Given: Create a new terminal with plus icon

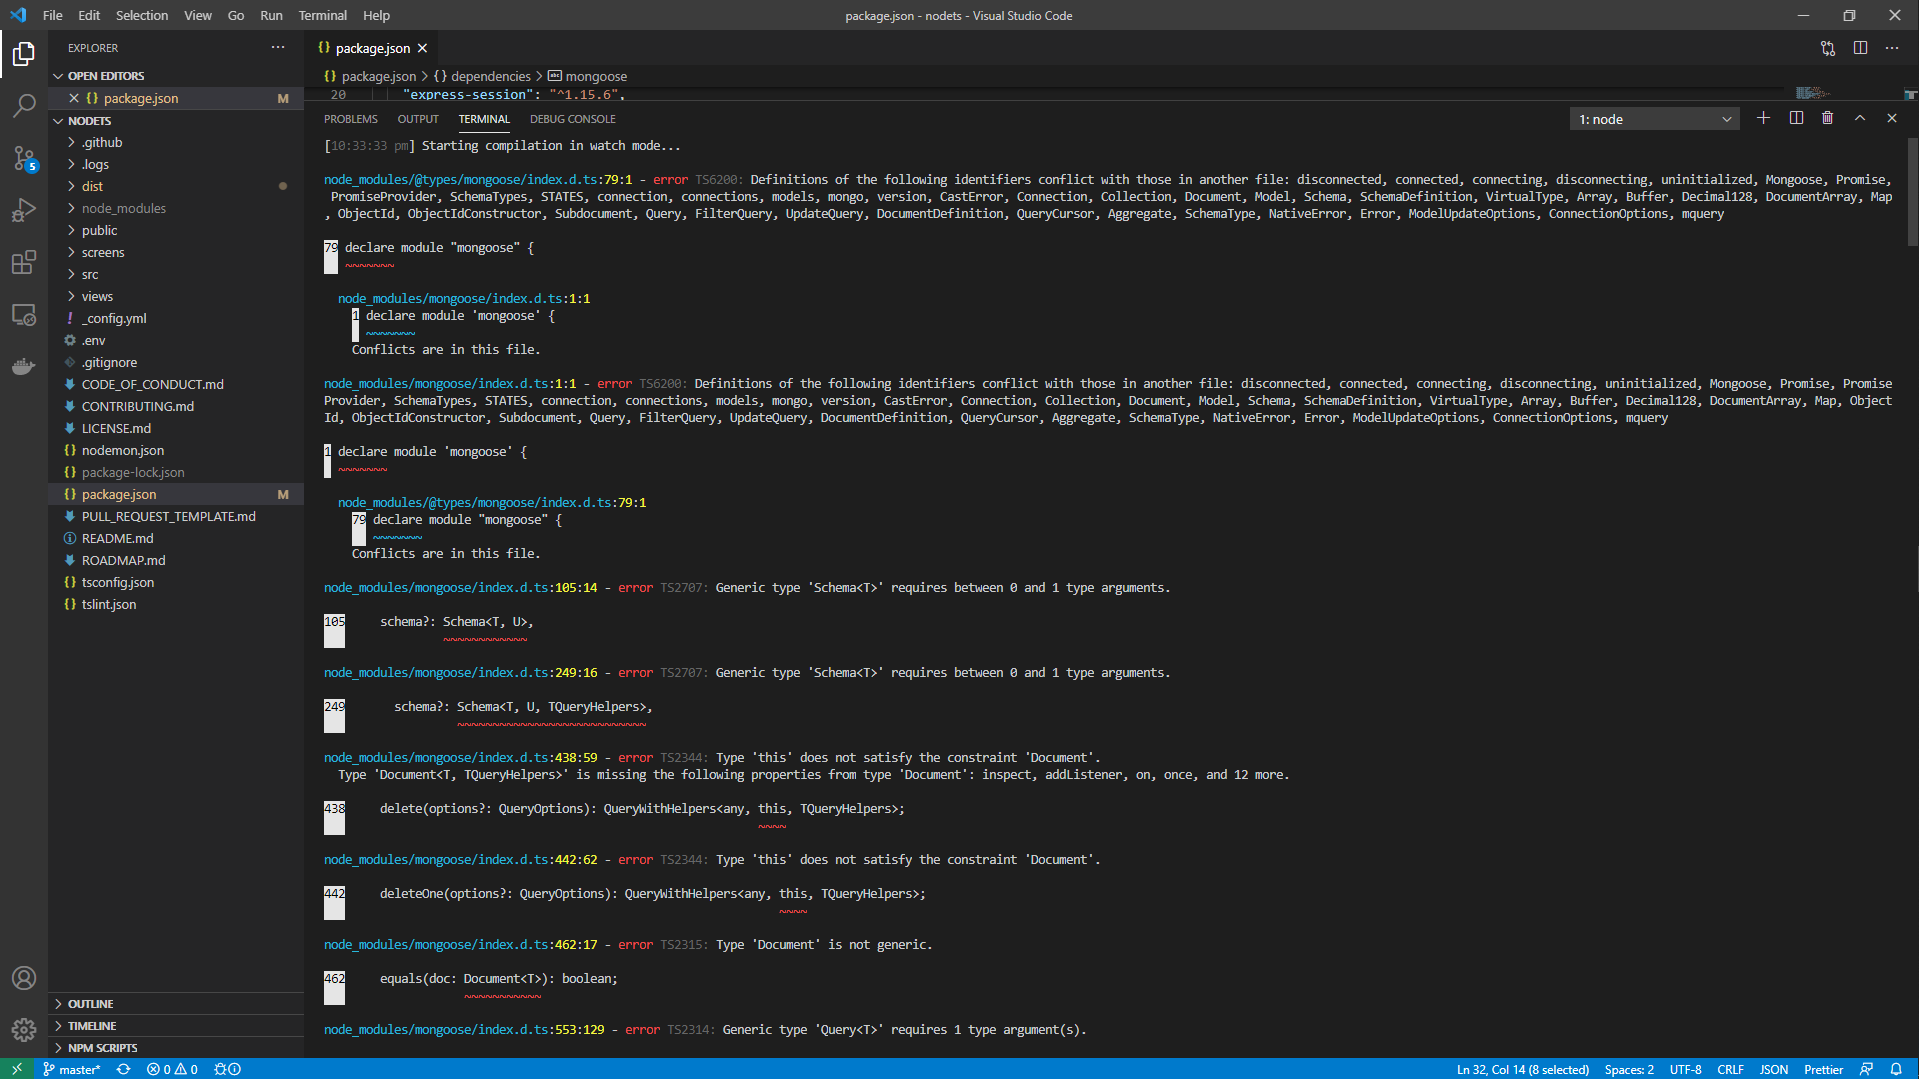Looking at the screenshot, I should click(x=1763, y=118).
